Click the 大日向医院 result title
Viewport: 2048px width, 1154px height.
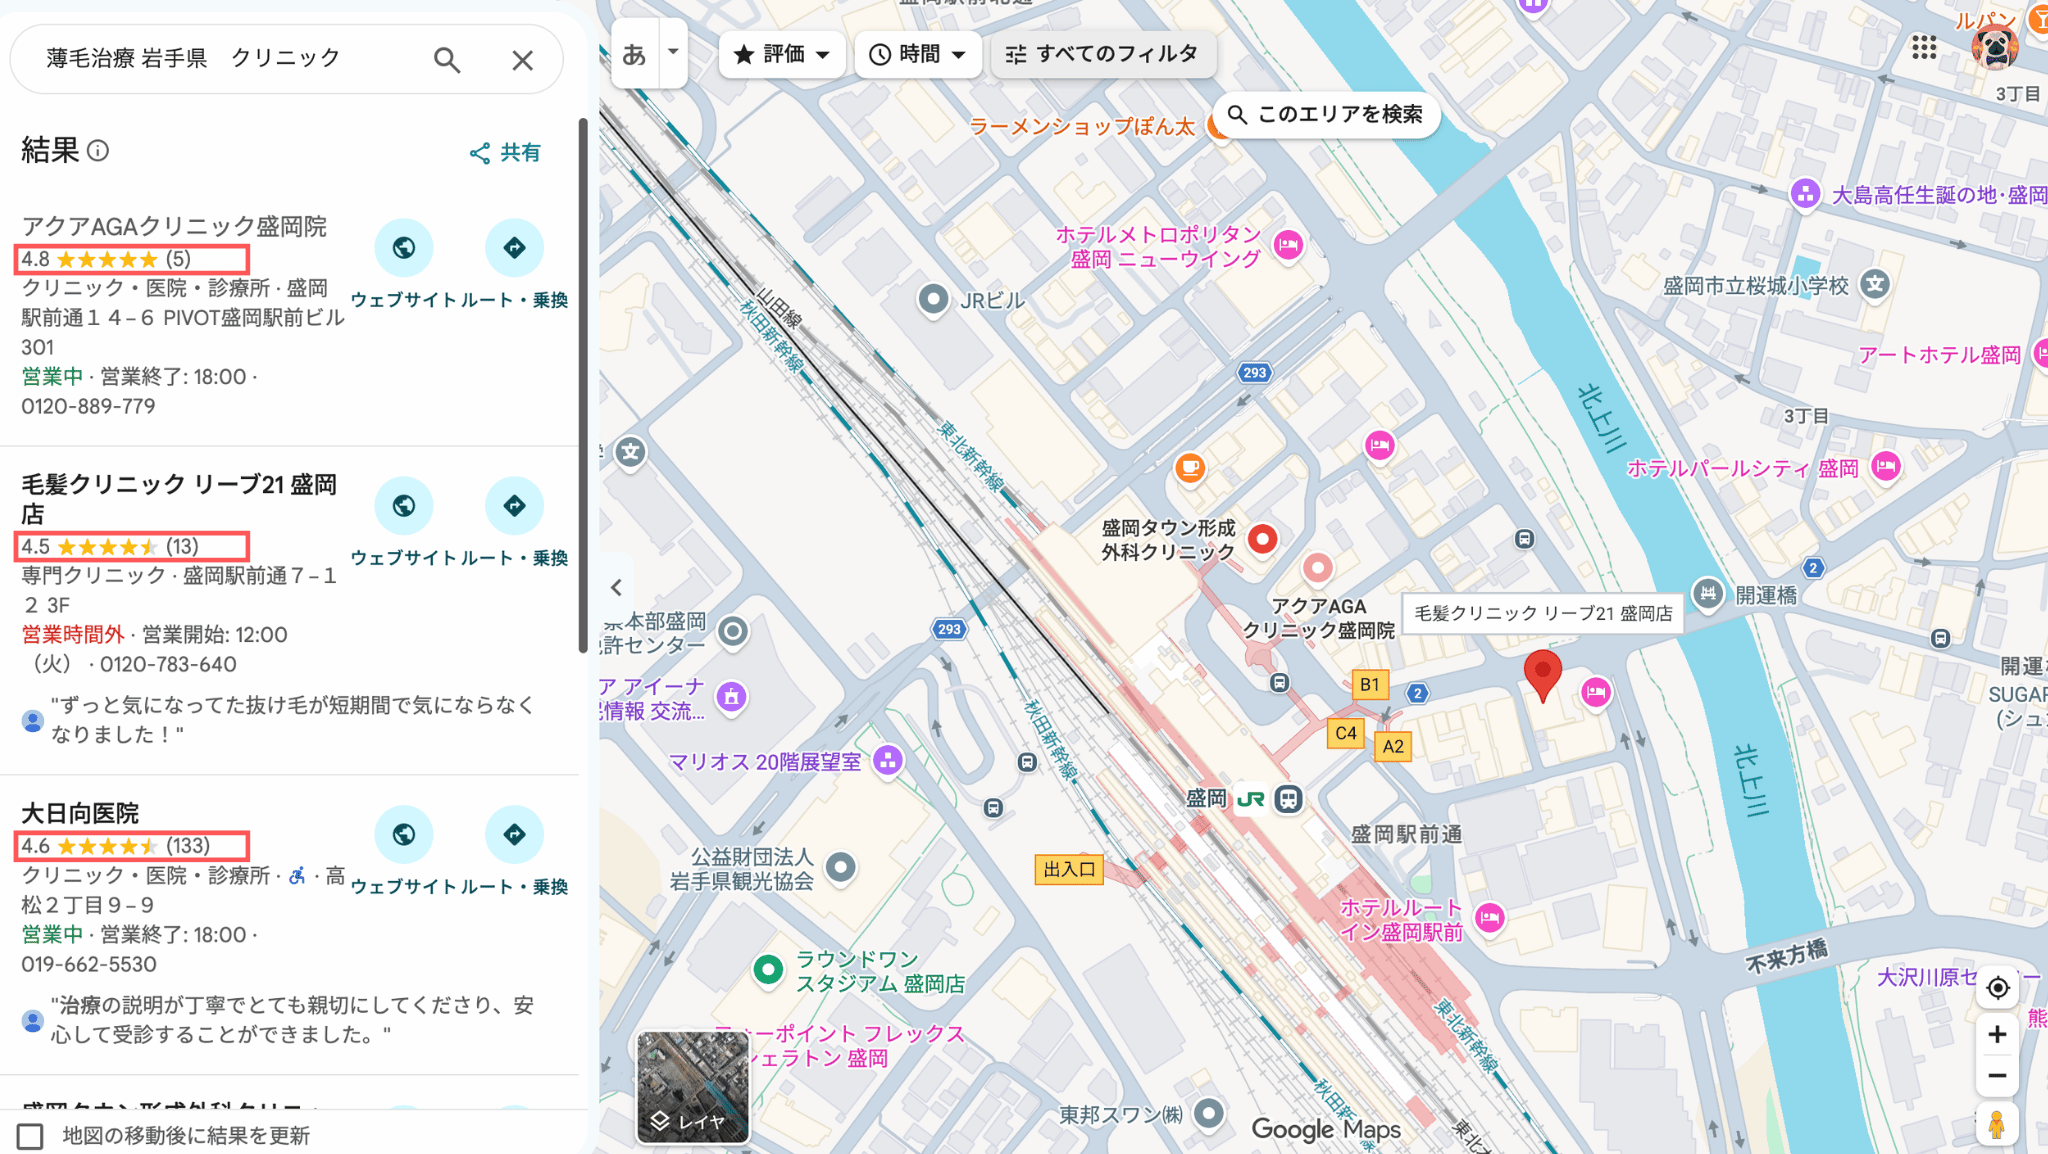point(80,813)
